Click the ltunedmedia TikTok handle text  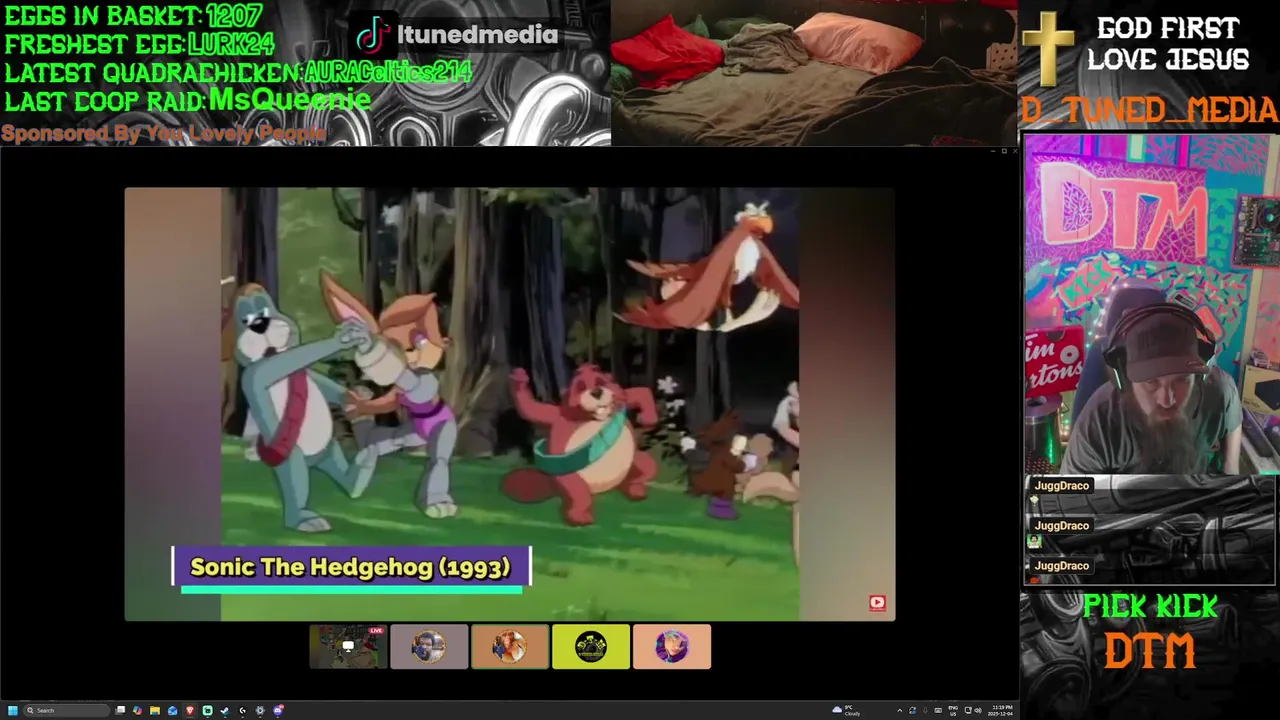click(x=477, y=35)
